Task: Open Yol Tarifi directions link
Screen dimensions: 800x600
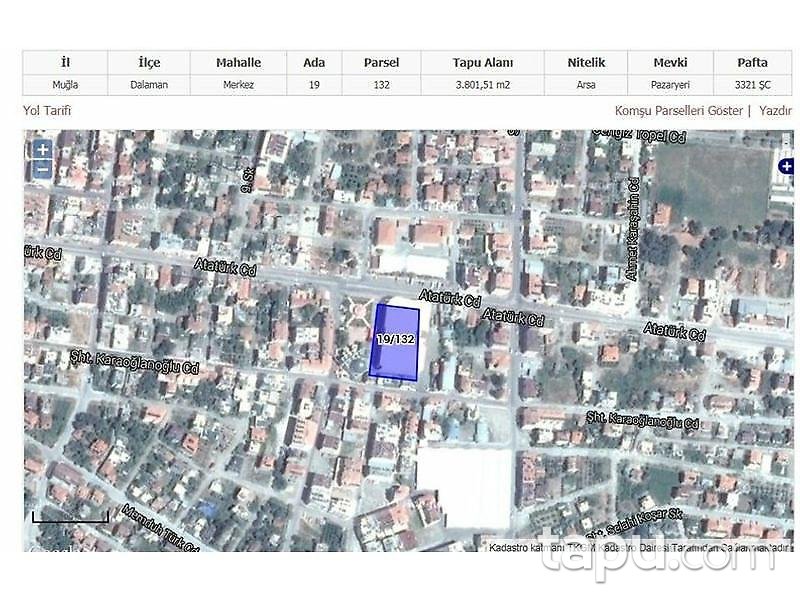Action: coord(49,110)
